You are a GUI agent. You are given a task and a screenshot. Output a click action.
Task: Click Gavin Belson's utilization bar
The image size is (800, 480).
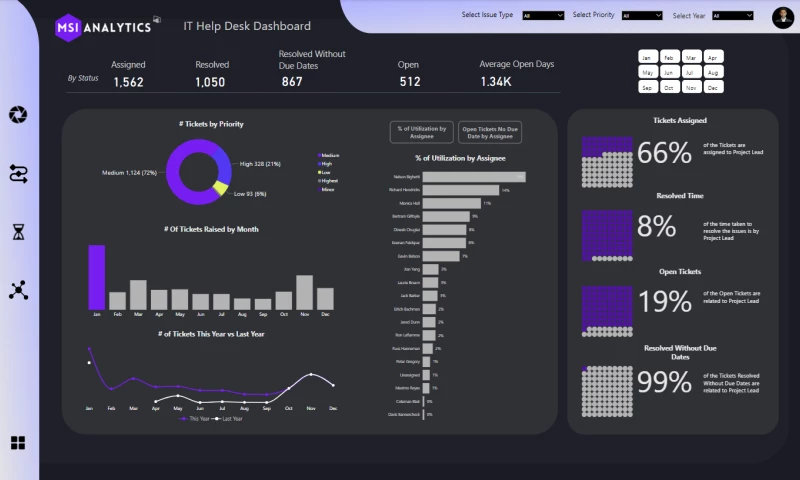(441, 256)
